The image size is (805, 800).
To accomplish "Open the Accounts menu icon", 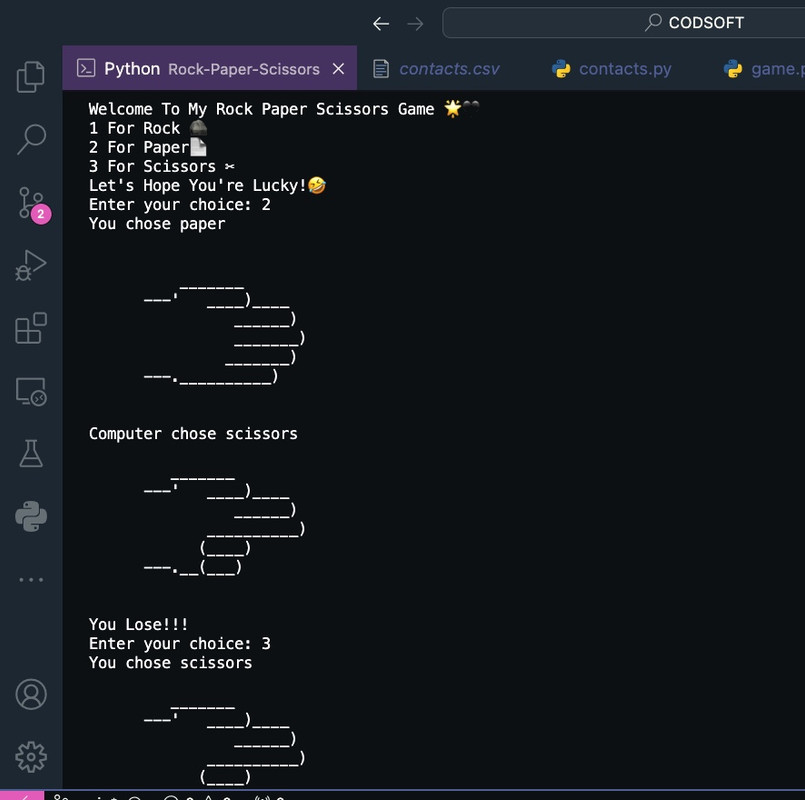I will [31, 694].
